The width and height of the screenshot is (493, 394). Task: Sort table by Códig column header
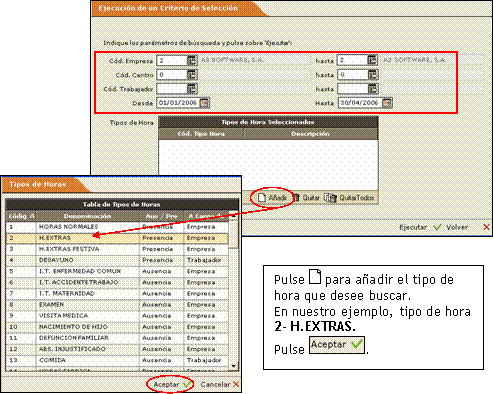(21, 216)
